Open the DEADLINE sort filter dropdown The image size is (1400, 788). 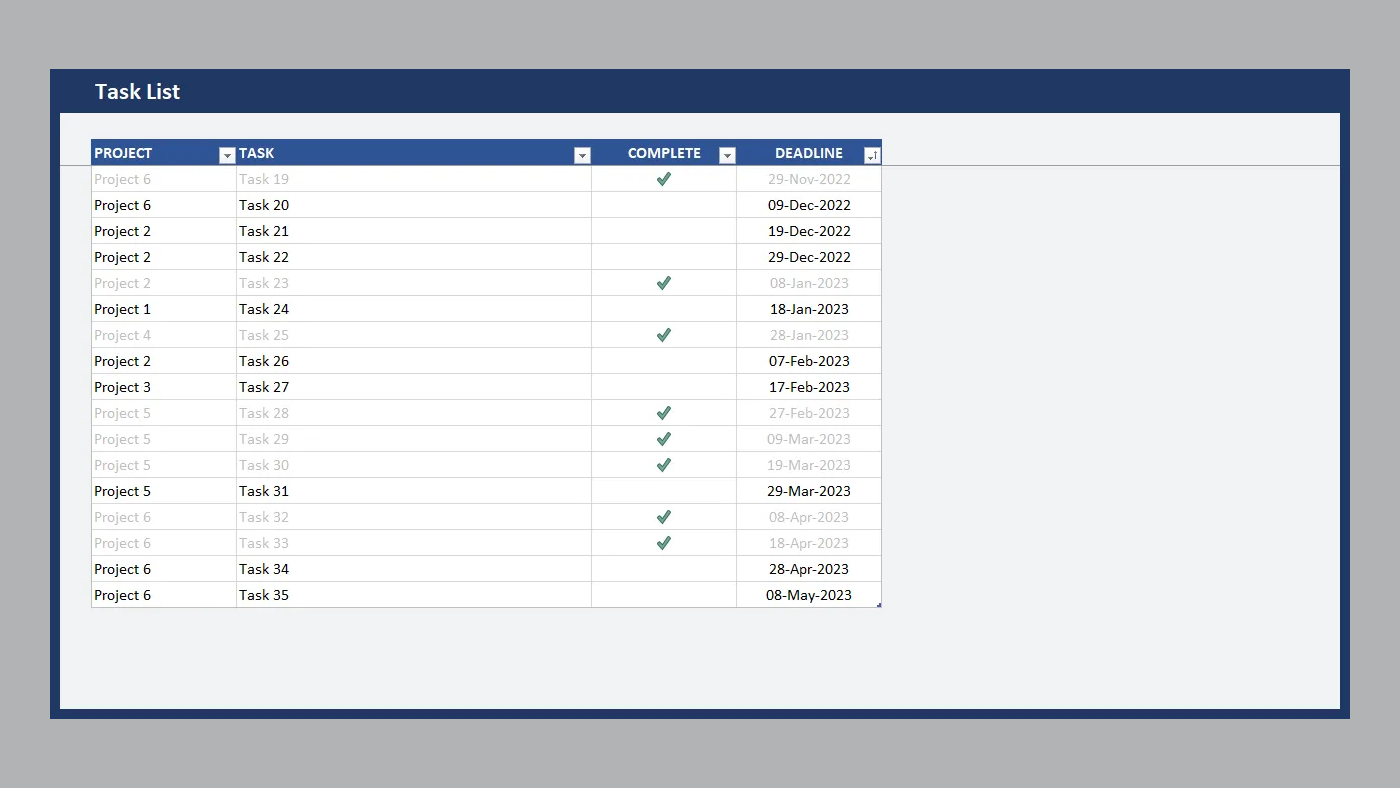872,155
